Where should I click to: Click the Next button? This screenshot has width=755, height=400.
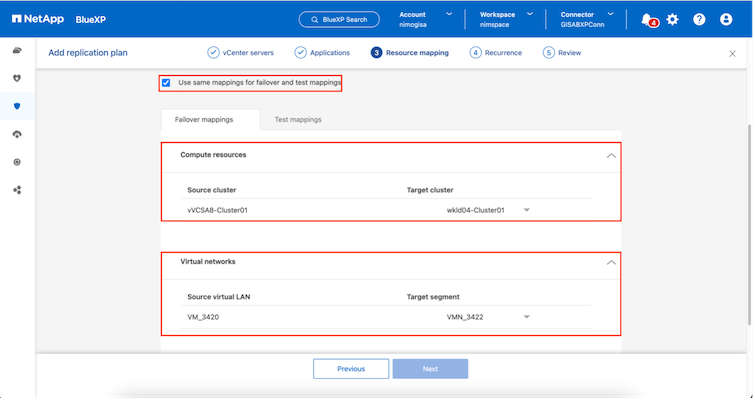pyautogui.click(x=430, y=369)
